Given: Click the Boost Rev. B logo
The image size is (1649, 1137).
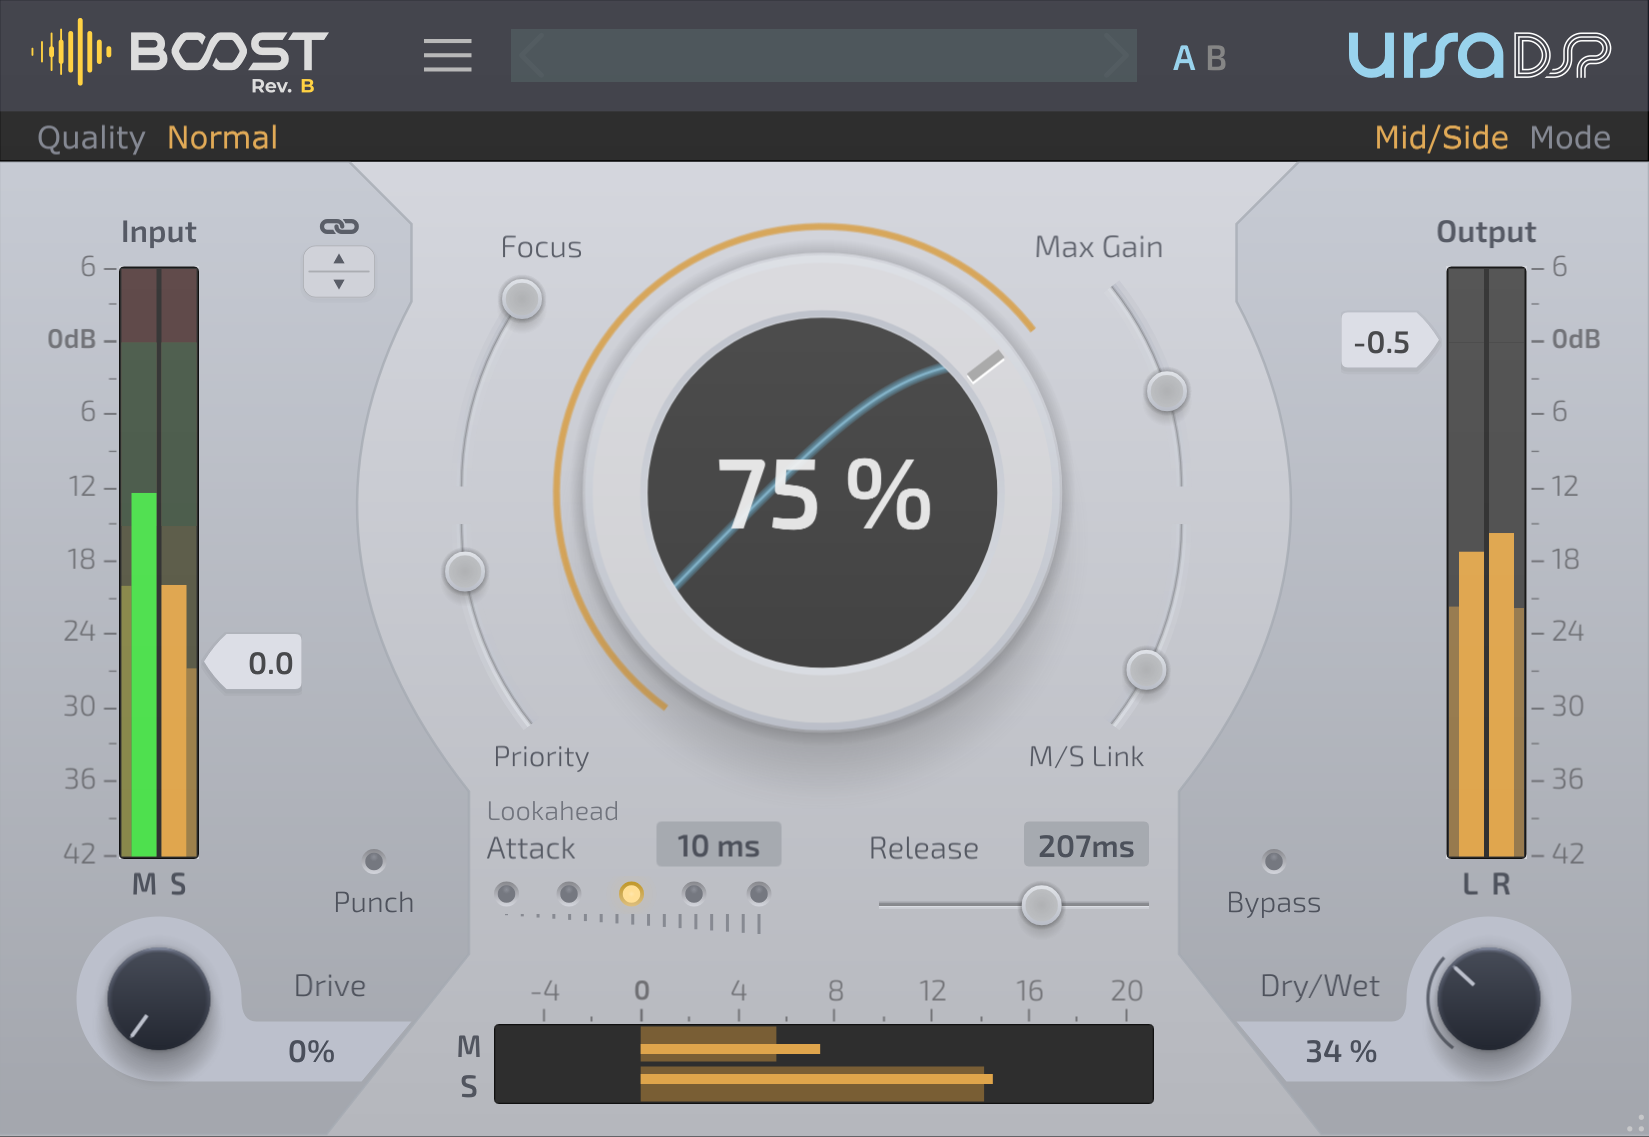Looking at the screenshot, I should [x=180, y=55].
